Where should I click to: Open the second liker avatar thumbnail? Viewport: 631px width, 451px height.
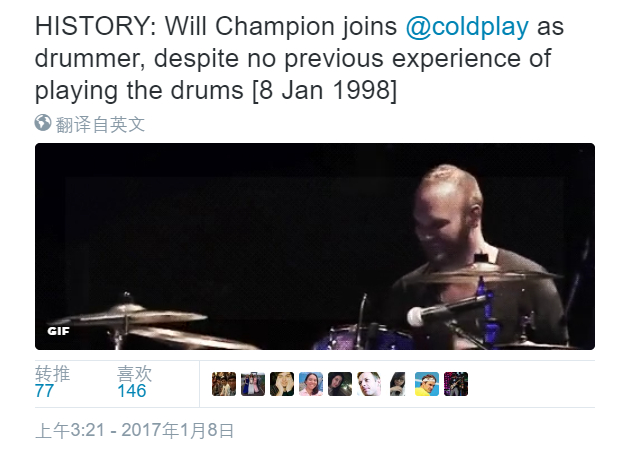[x=253, y=384]
